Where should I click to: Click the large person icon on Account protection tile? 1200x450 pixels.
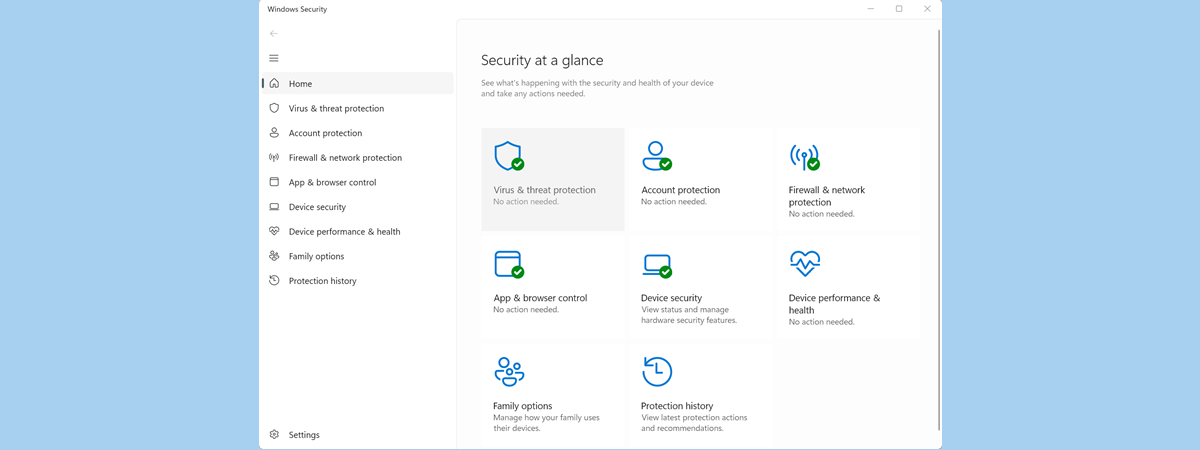click(657, 156)
